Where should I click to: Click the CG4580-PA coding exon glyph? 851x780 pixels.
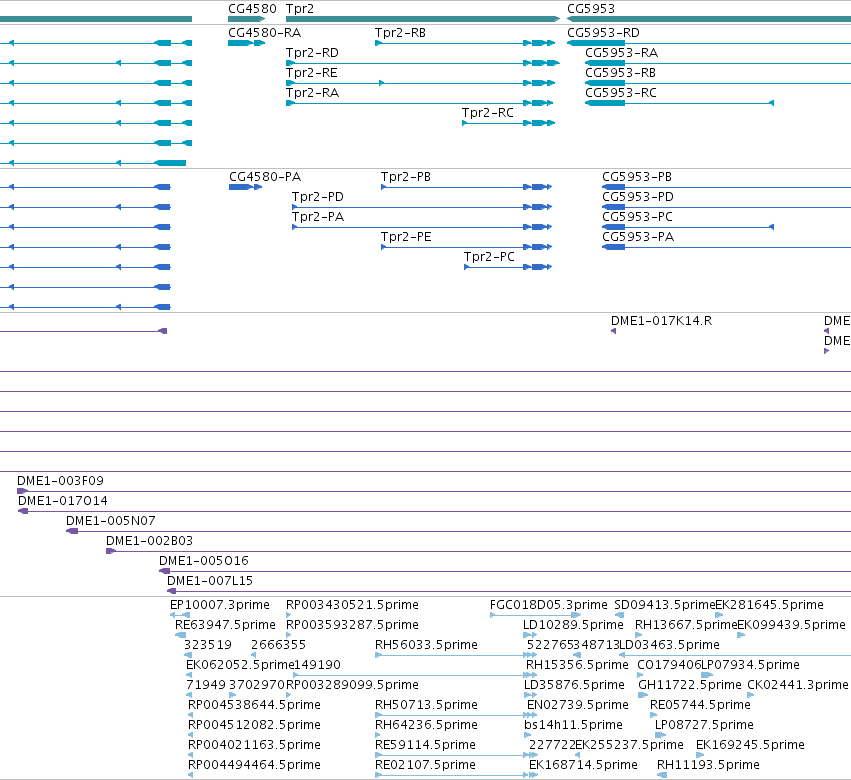coord(245,187)
